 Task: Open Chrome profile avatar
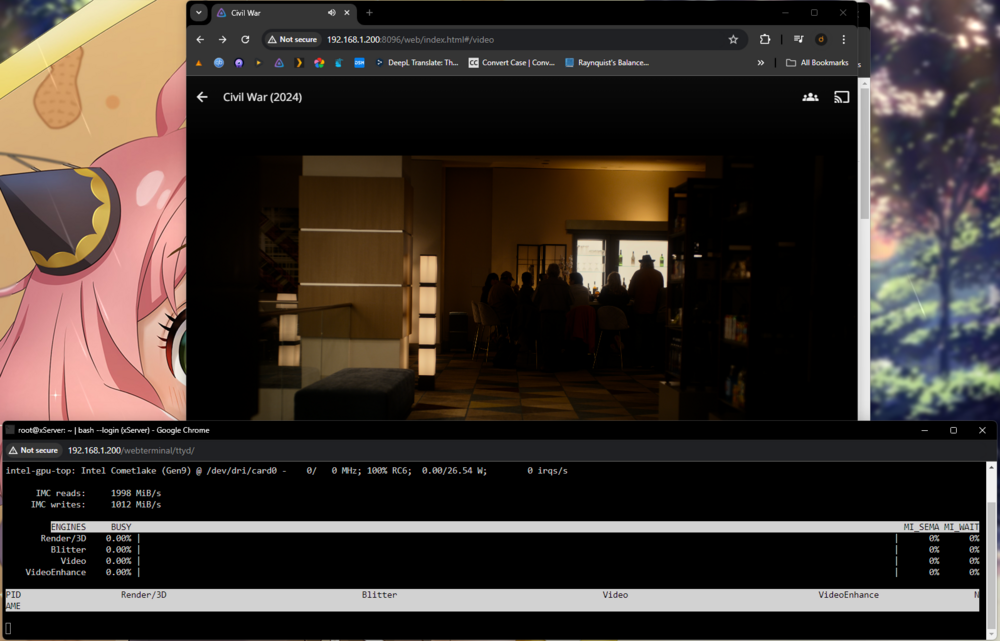click(821, 40)
